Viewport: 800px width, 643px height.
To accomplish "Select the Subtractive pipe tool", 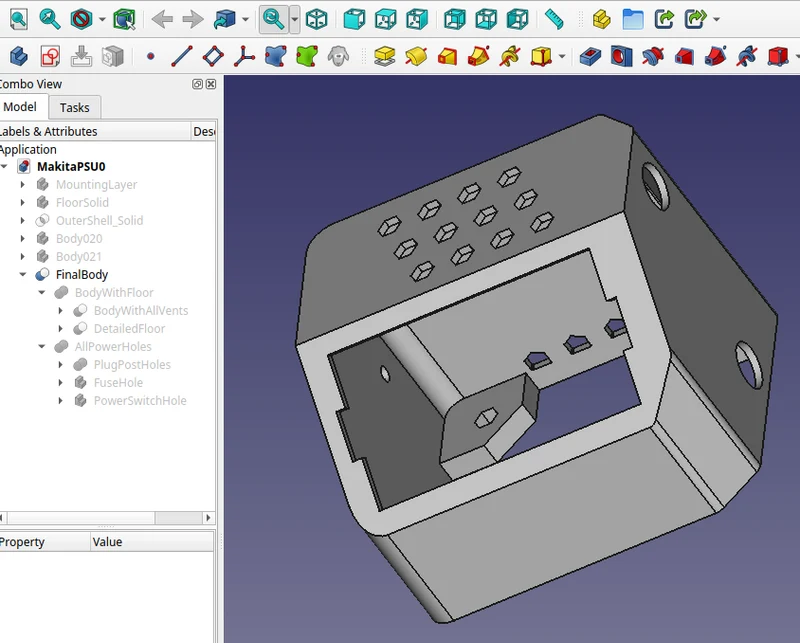I will (716, 56).
